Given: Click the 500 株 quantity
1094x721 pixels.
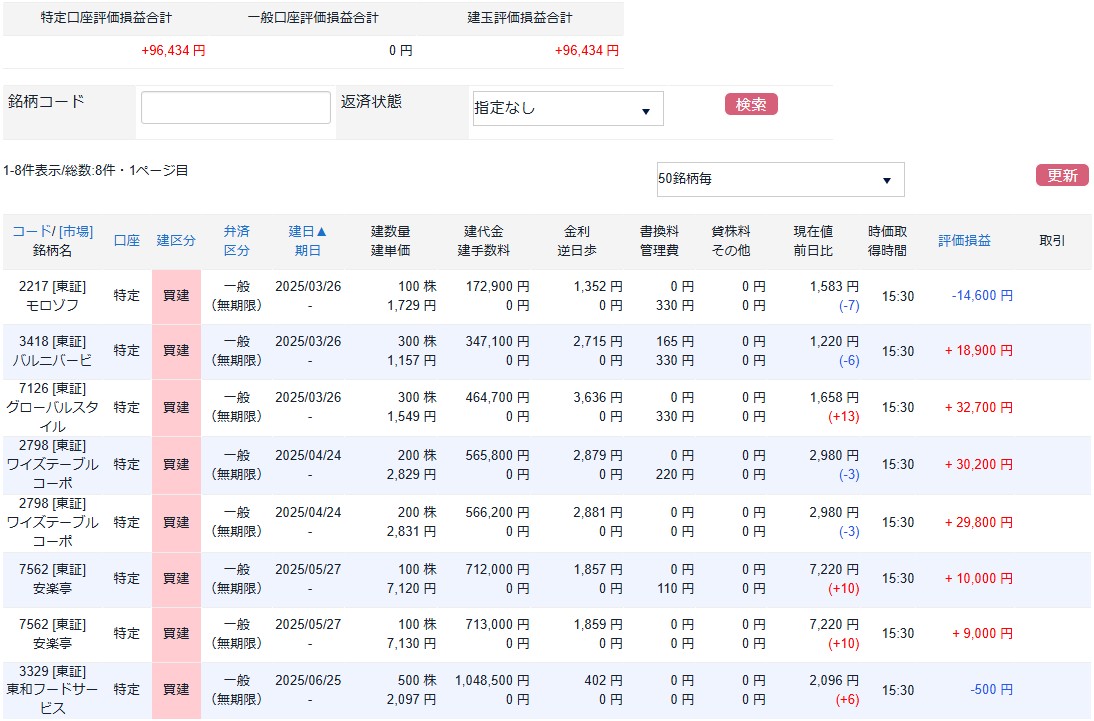Looking at the screenshot, I should tap(417, 681).
